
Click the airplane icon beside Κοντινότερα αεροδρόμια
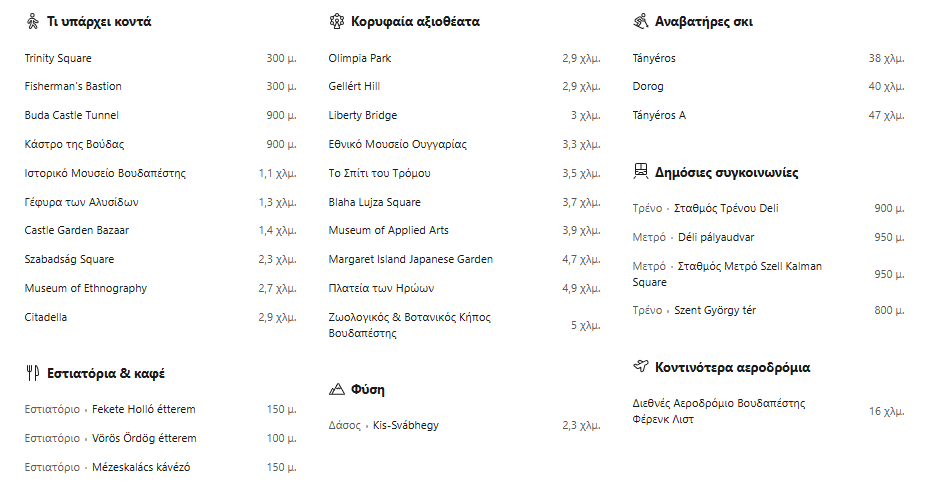tap(641, 366)
